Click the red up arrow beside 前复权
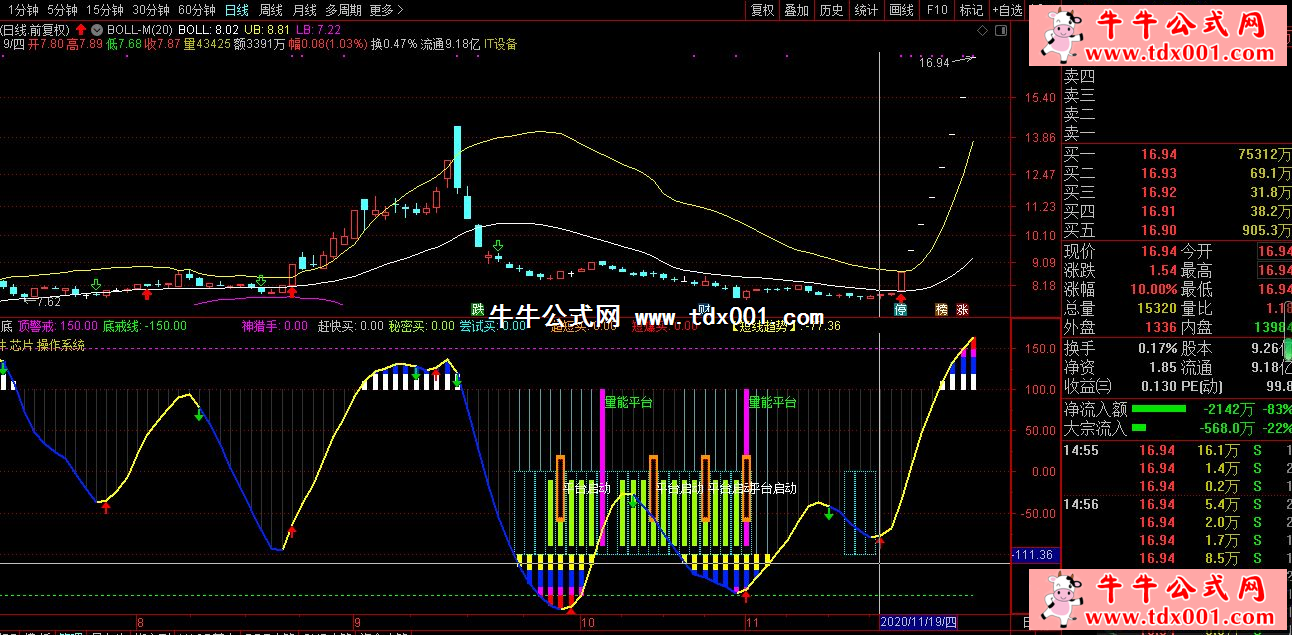Image resolution: width=1292 pixels, height=635 pixels. (81, 29)
